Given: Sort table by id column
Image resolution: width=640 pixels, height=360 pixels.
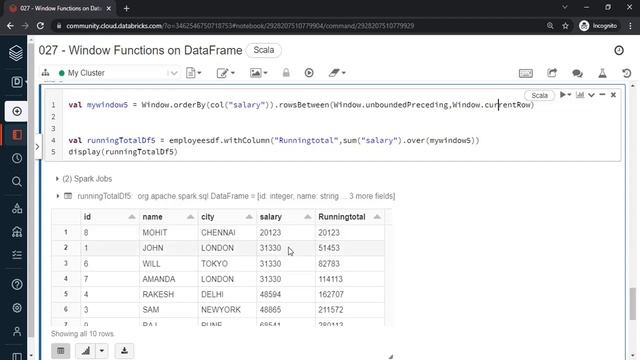Looking at the screenshot, I should point(132,217).
